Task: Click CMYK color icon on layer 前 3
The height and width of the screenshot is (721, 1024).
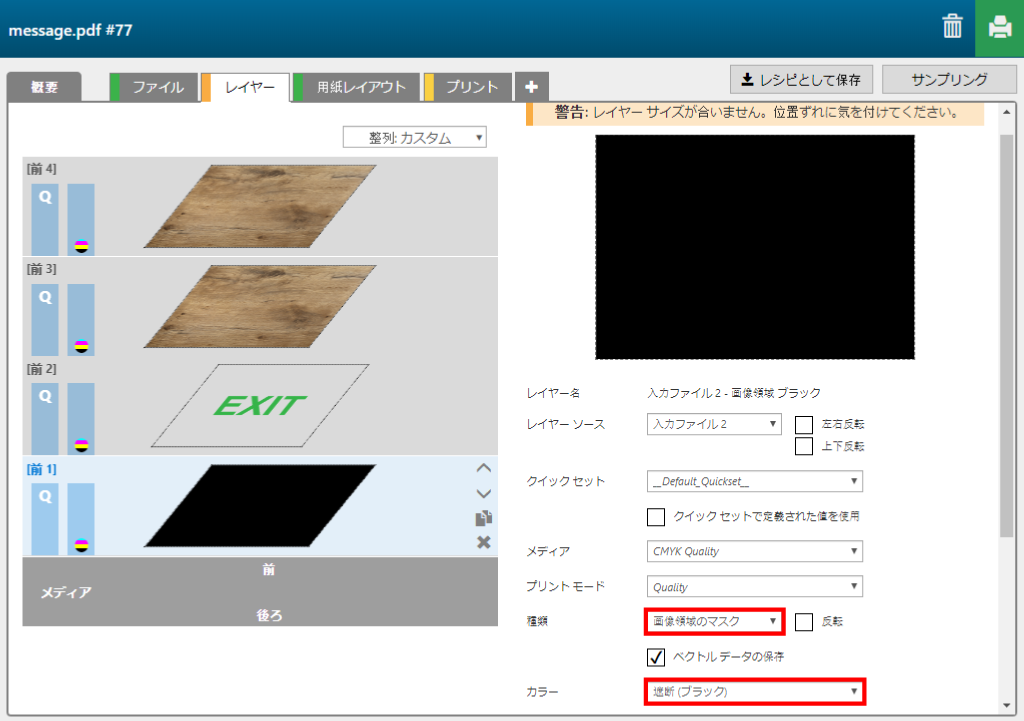Action: point(81,346)
